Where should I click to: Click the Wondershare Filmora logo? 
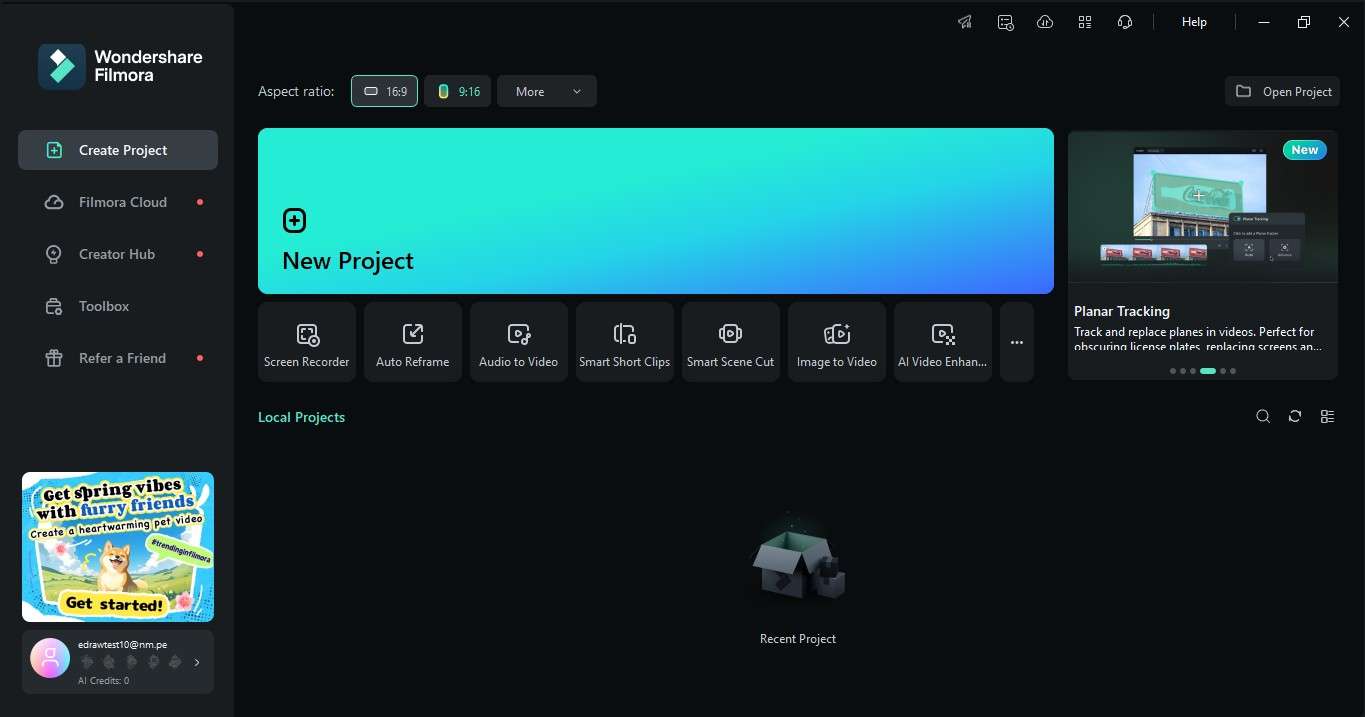pyautogui.click(x=120, y=66)
